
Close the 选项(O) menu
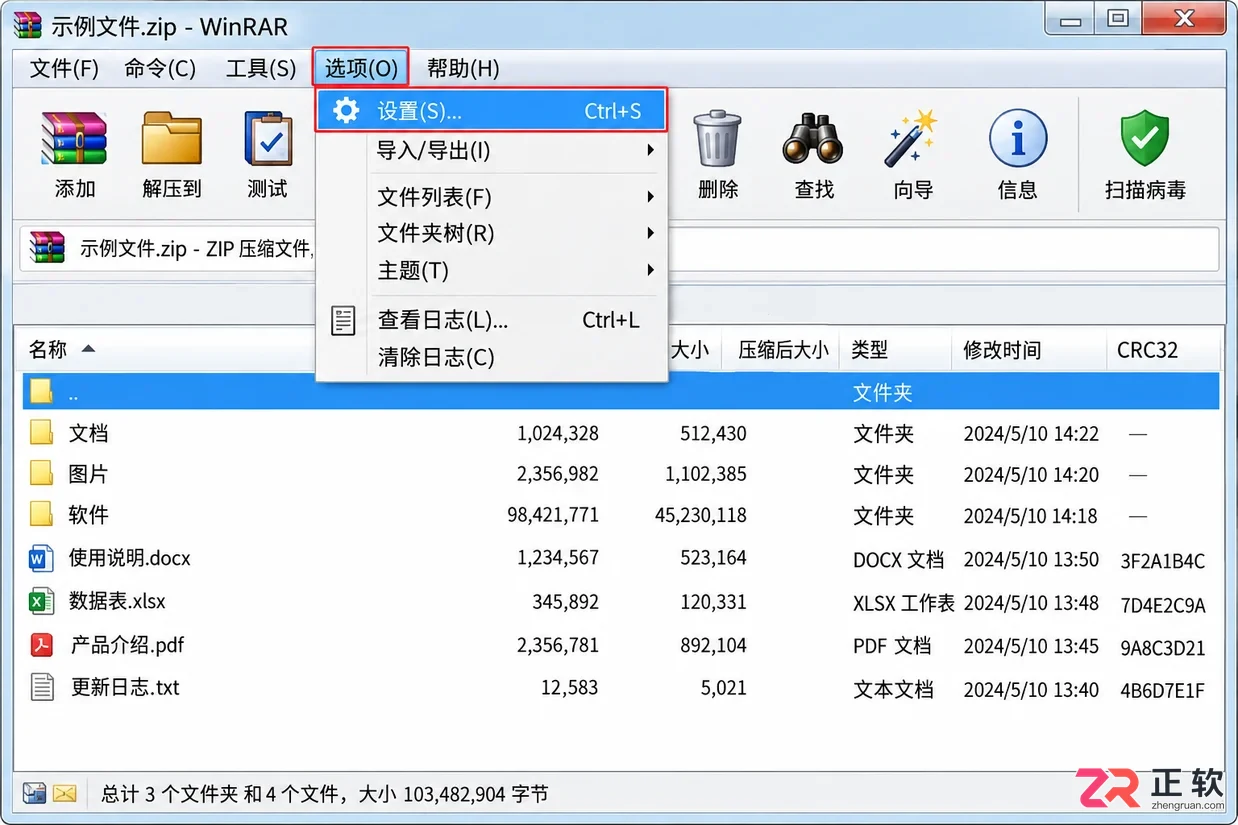[x=361, y=68]
